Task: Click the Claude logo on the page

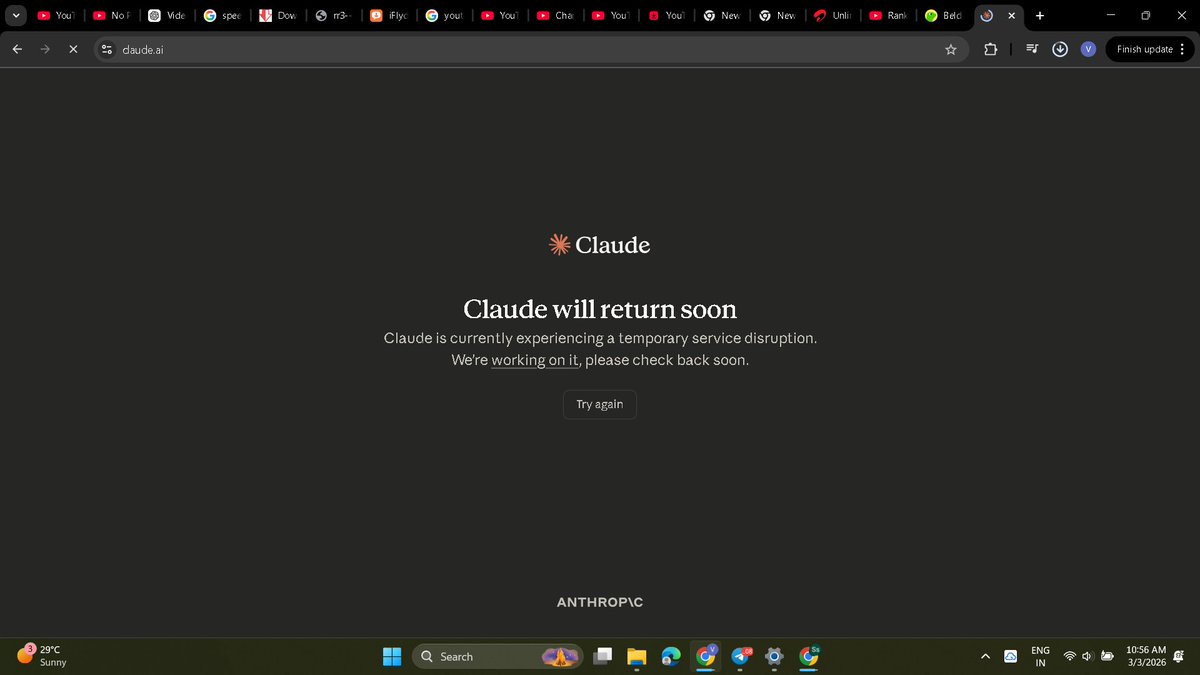Action: point(600,245)
